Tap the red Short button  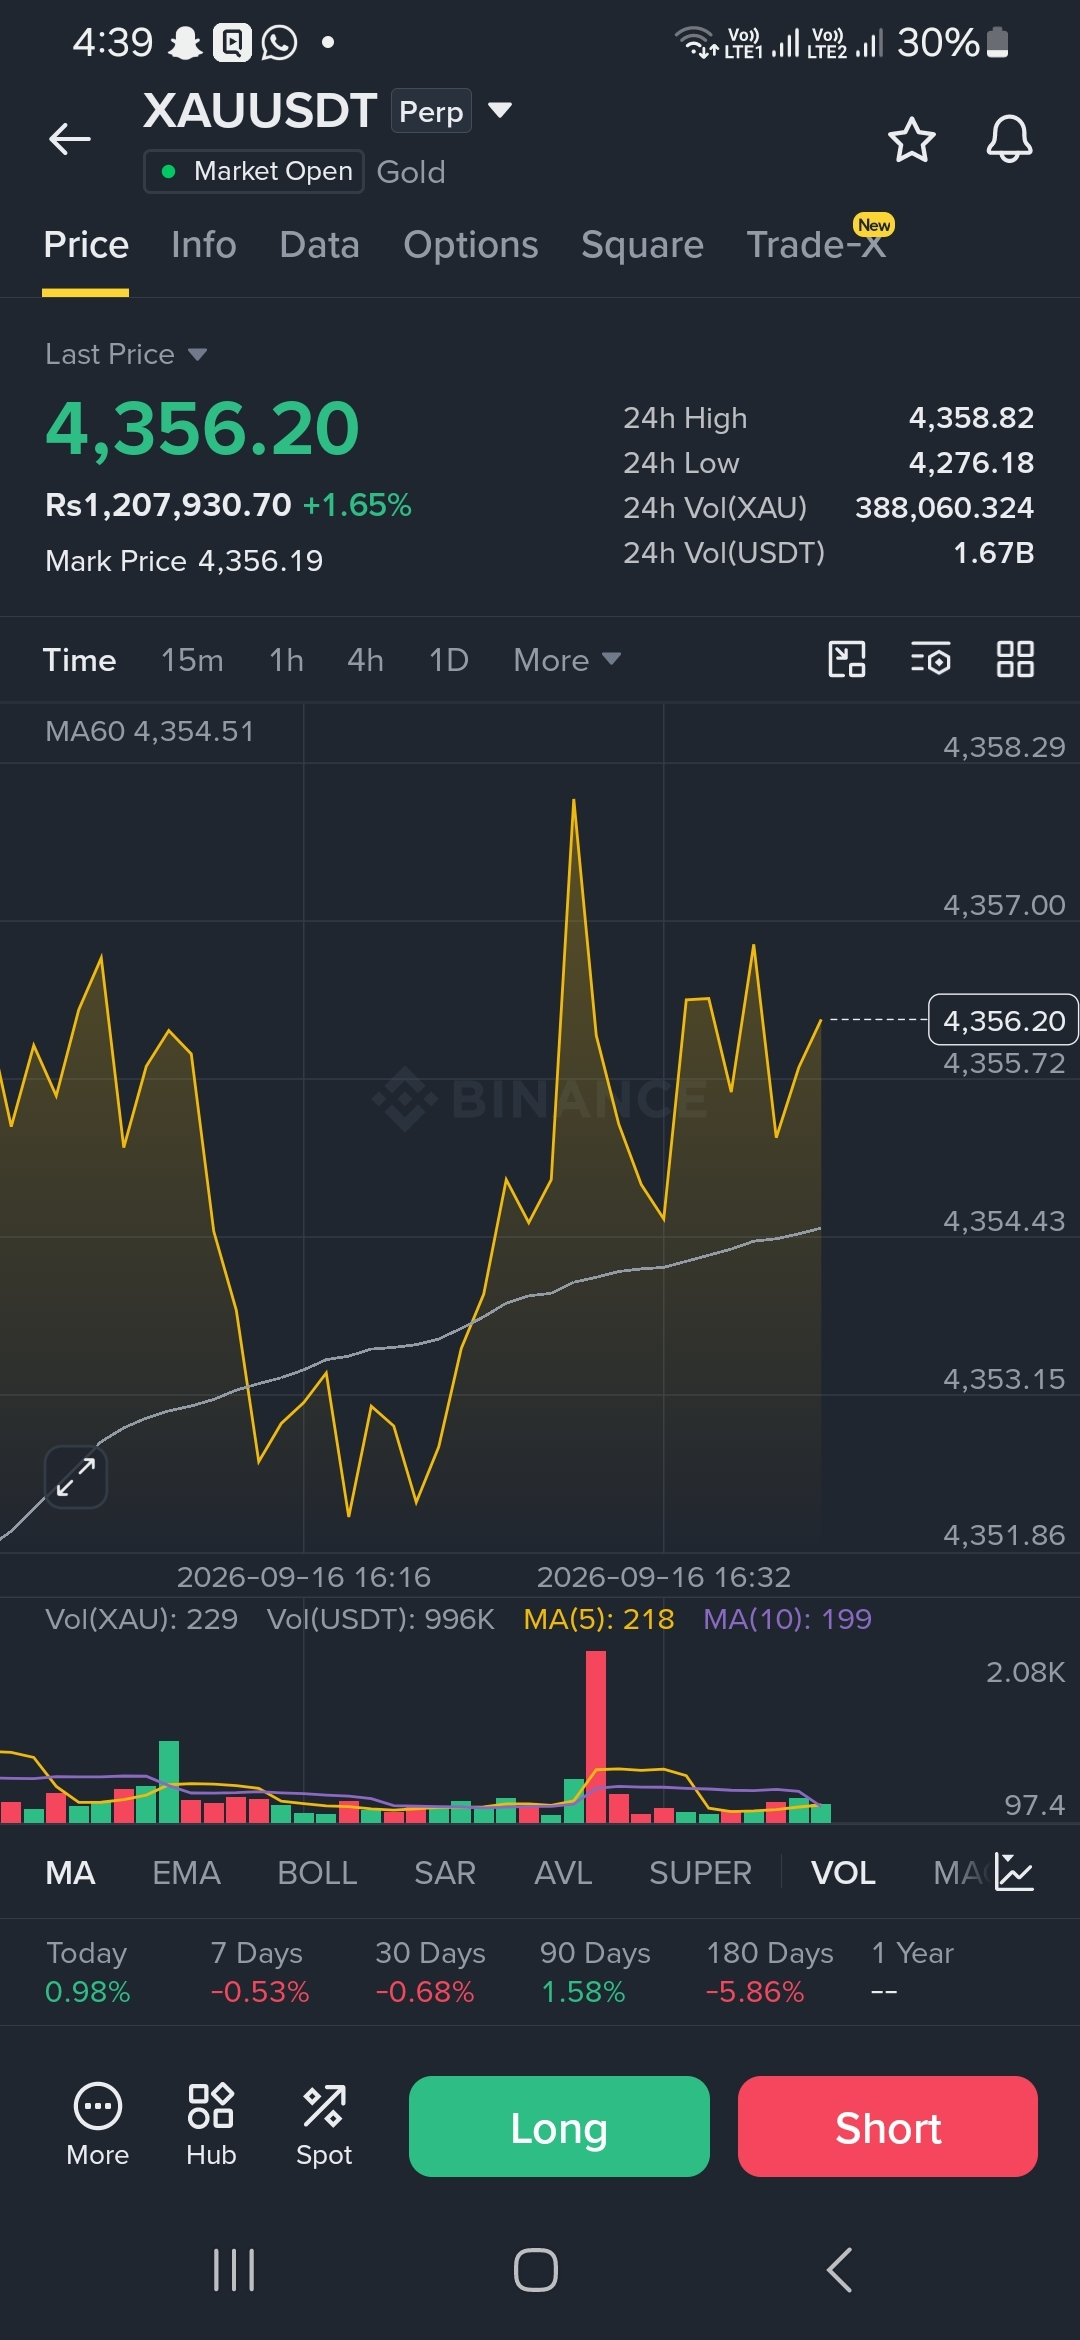coord(888,2127)
